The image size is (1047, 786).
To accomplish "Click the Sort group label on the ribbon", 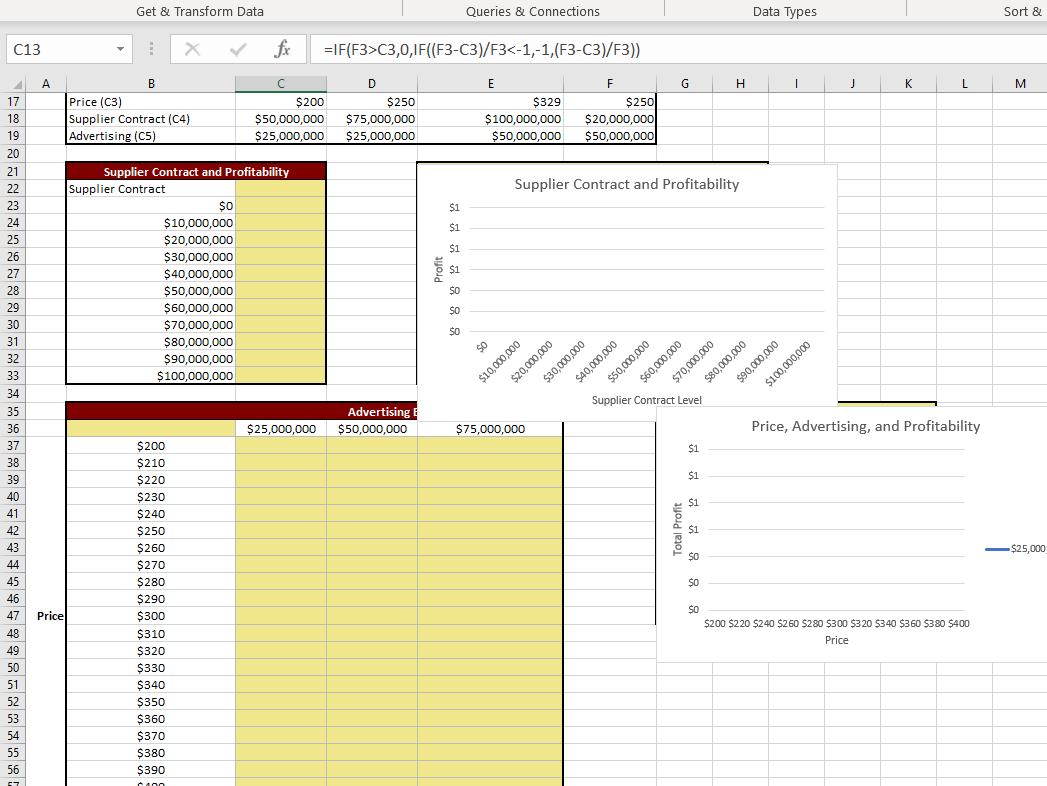I will coord(1022,11).
